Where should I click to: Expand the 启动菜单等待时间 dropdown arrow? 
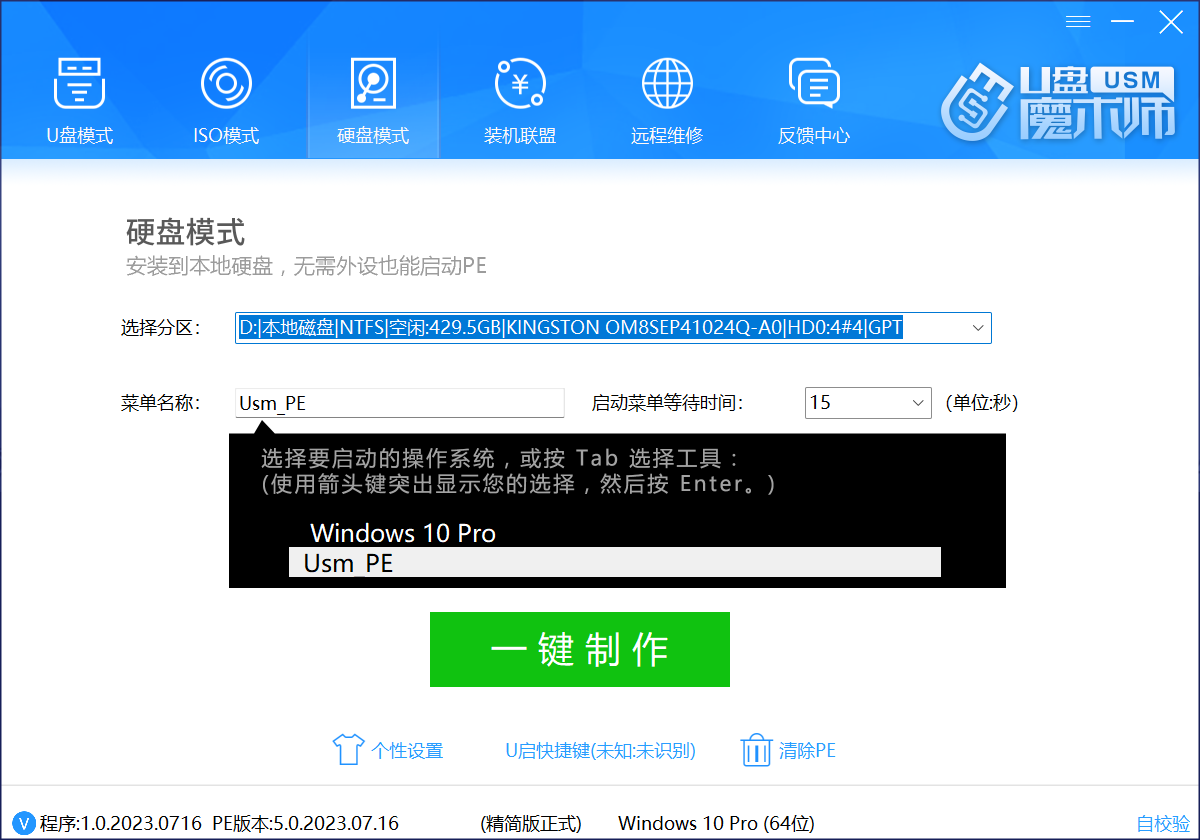(x=918, y=403)
